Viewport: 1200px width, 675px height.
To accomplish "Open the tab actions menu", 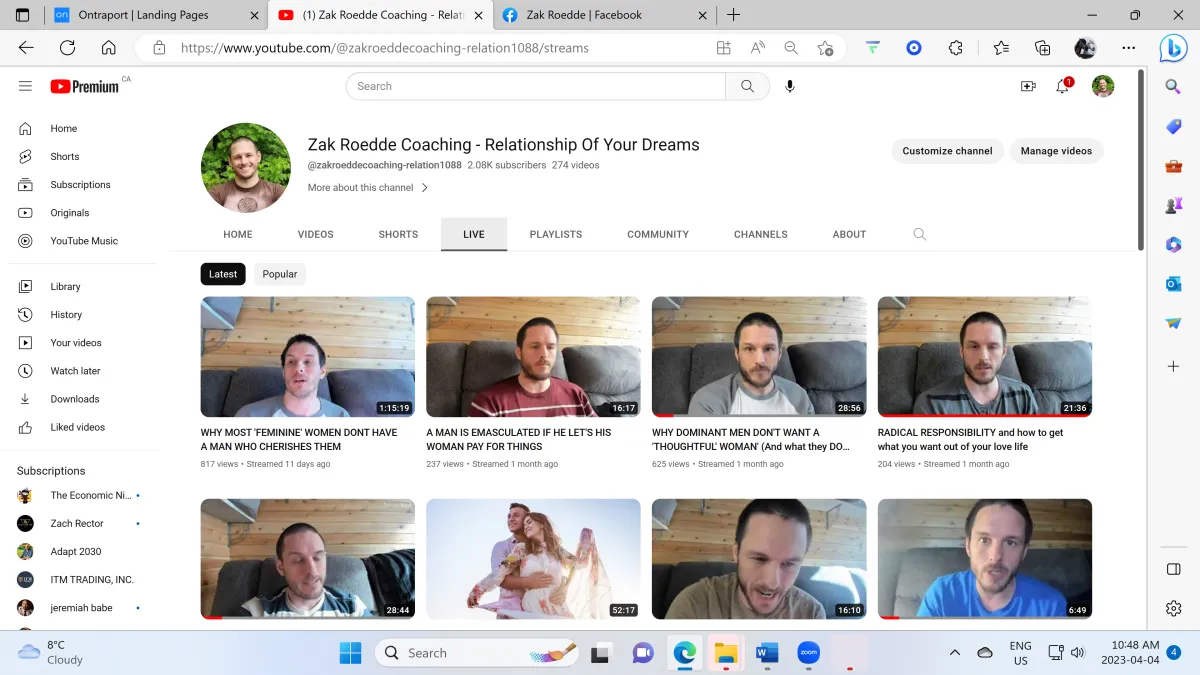I will (x=23, y=15).
